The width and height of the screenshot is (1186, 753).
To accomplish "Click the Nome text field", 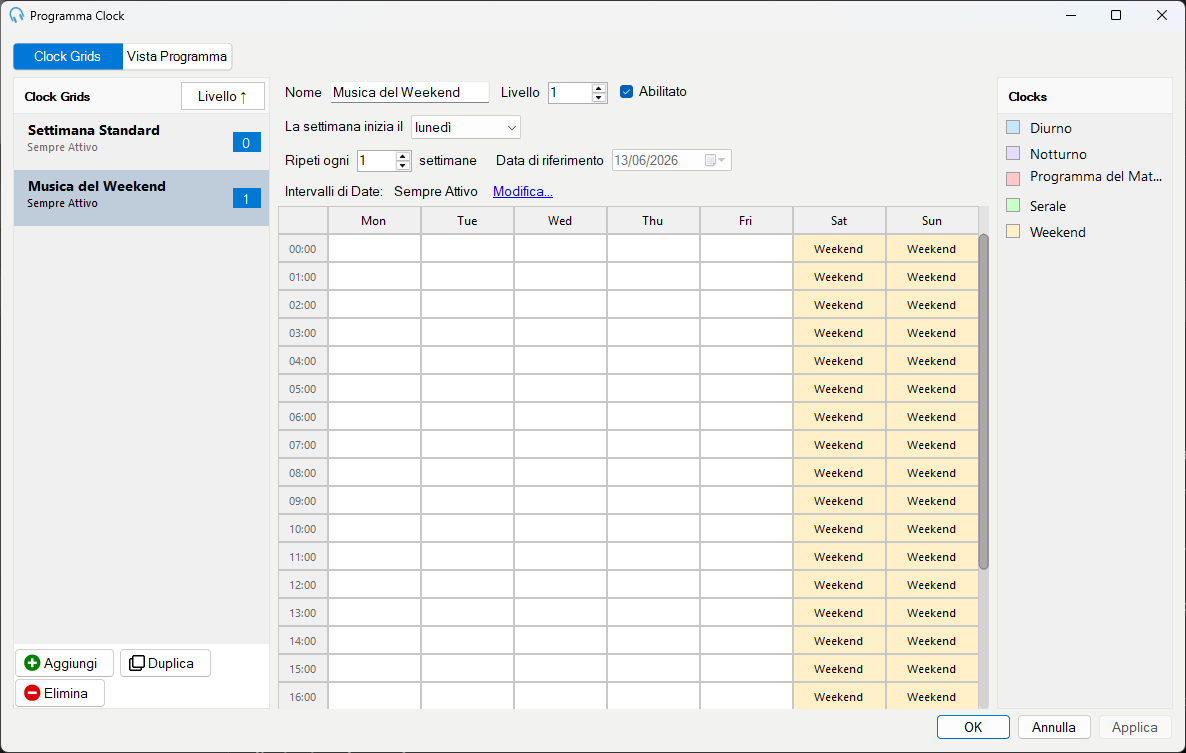I will coord(410,92).
